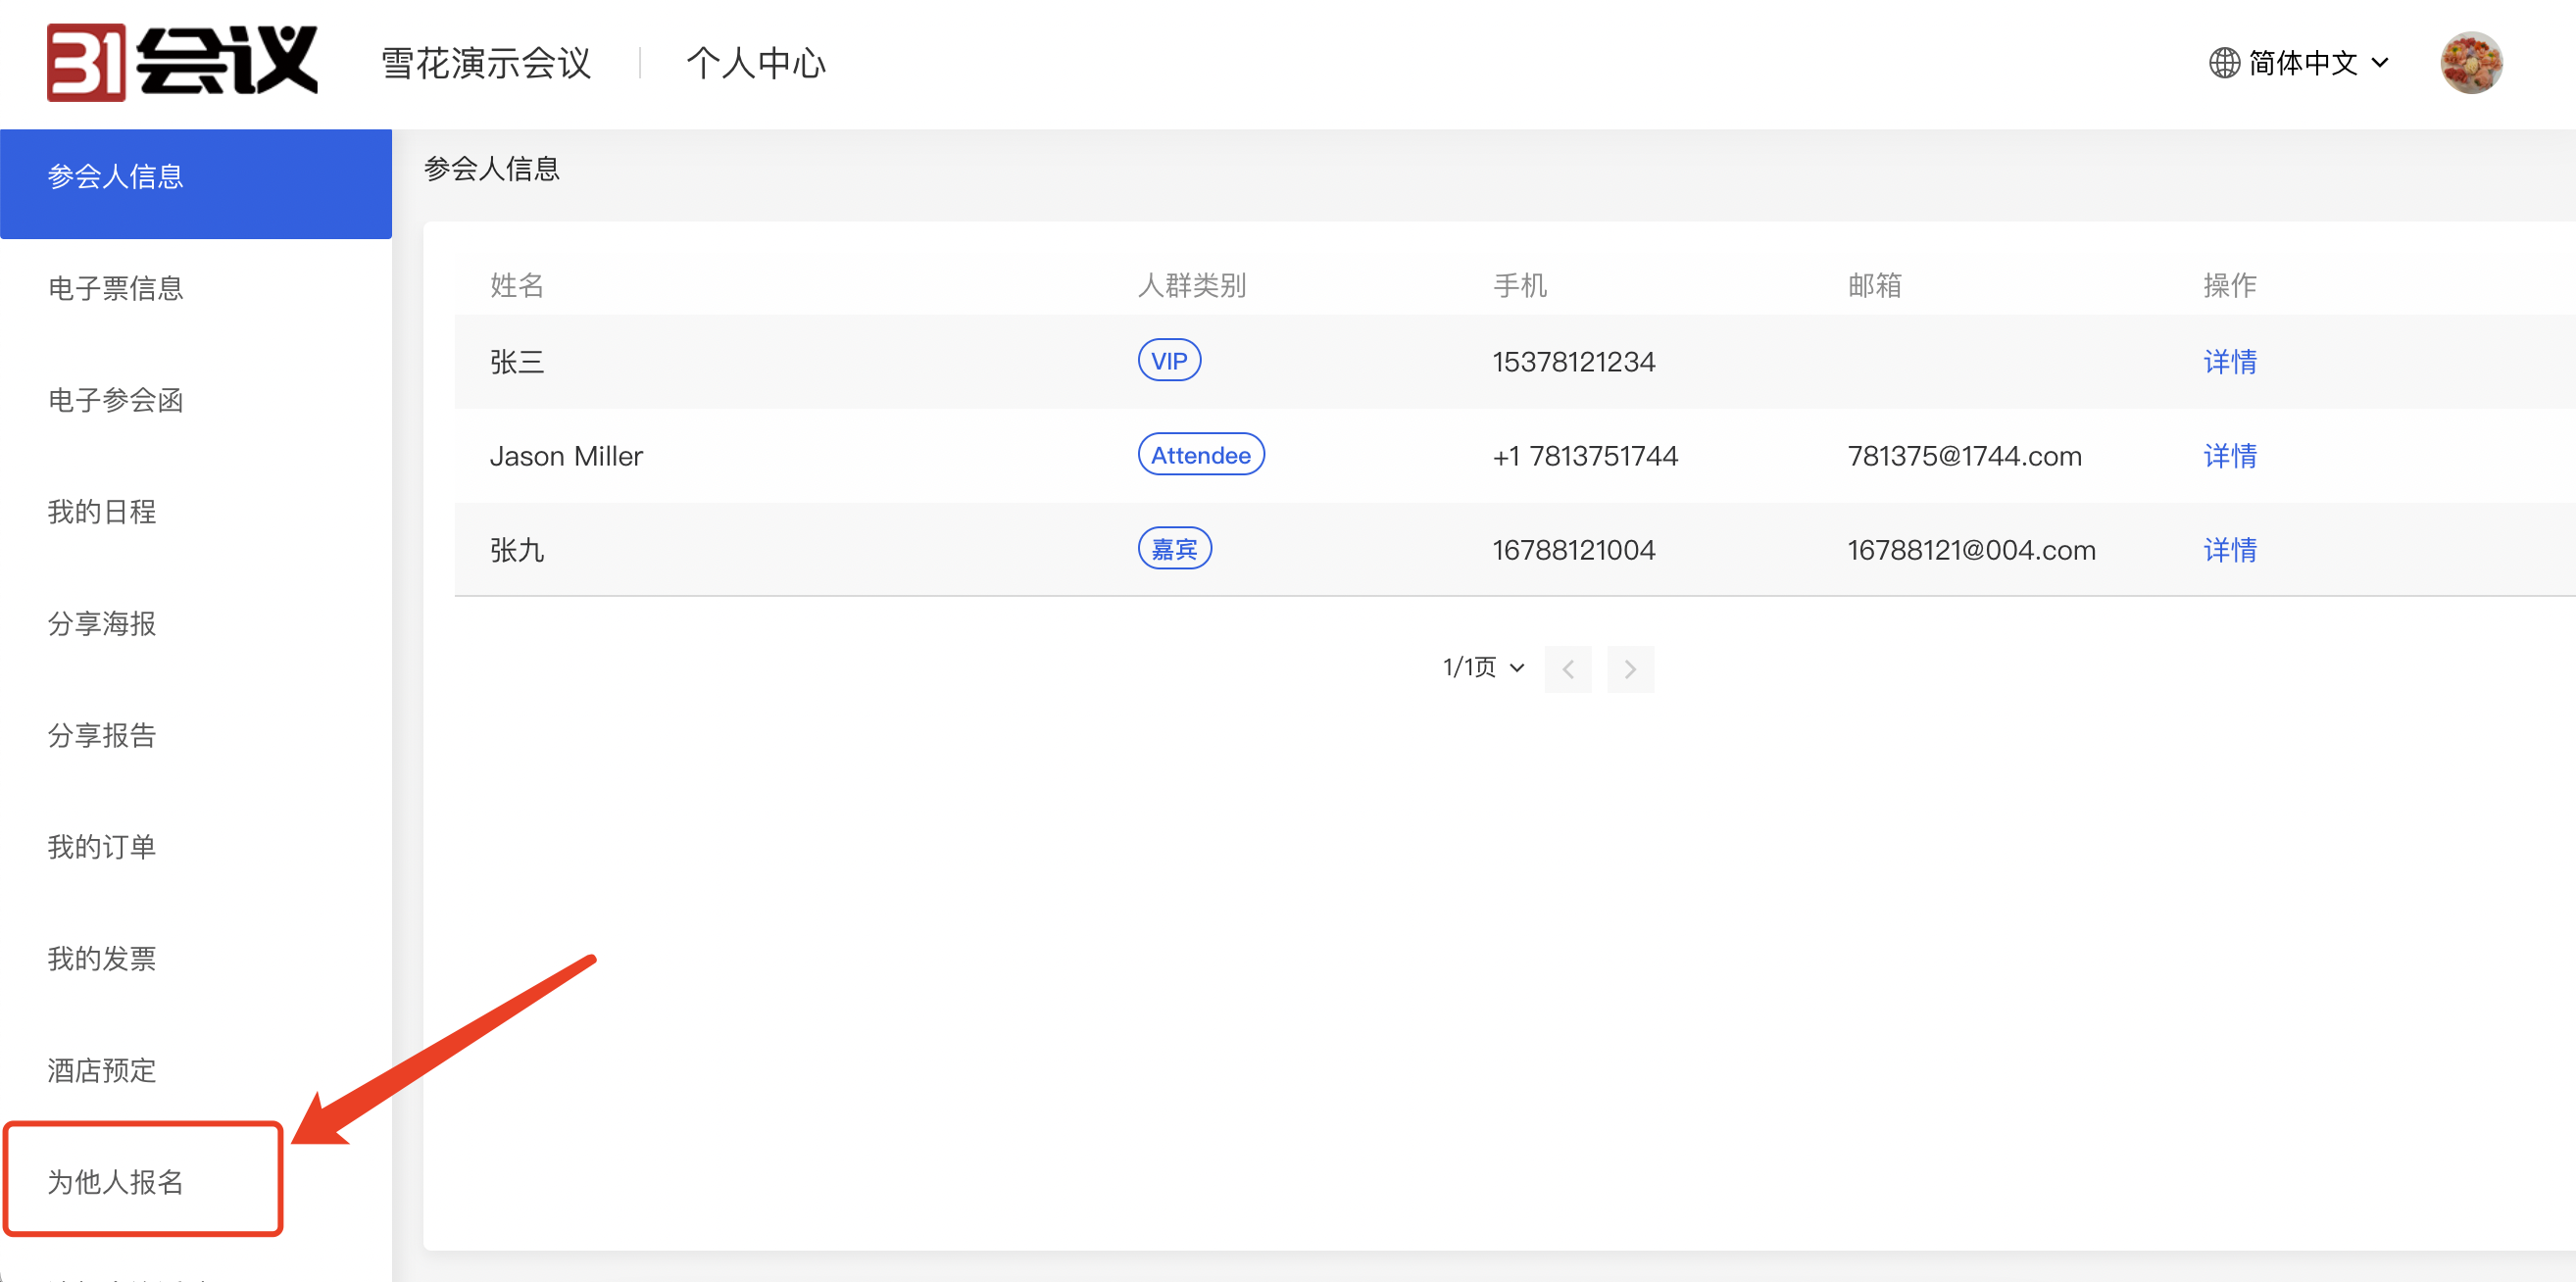Screen dimensions: 2576x1282
Task: Open 酒店预定 in the sidebar
Action: point(102,1070)
